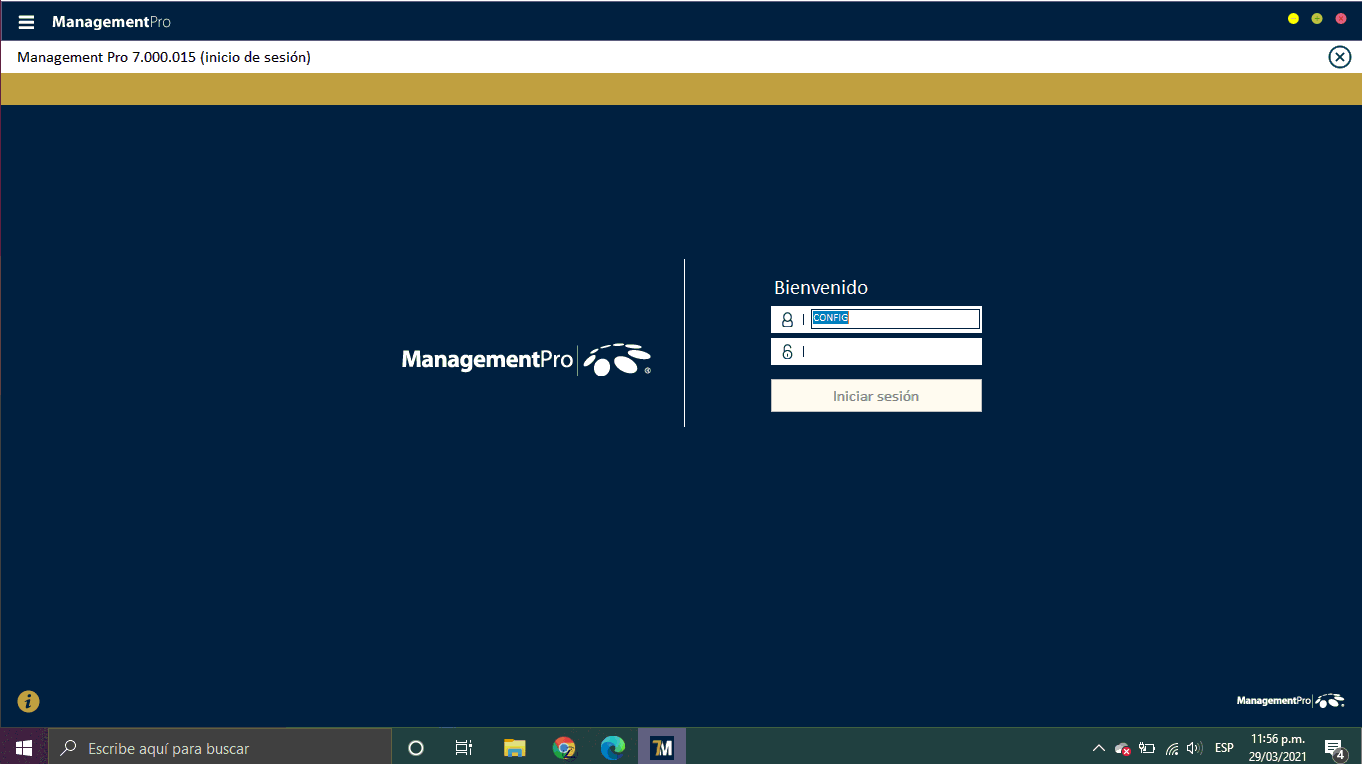Expand hidden system tray icons chevron

(1098, 748)
